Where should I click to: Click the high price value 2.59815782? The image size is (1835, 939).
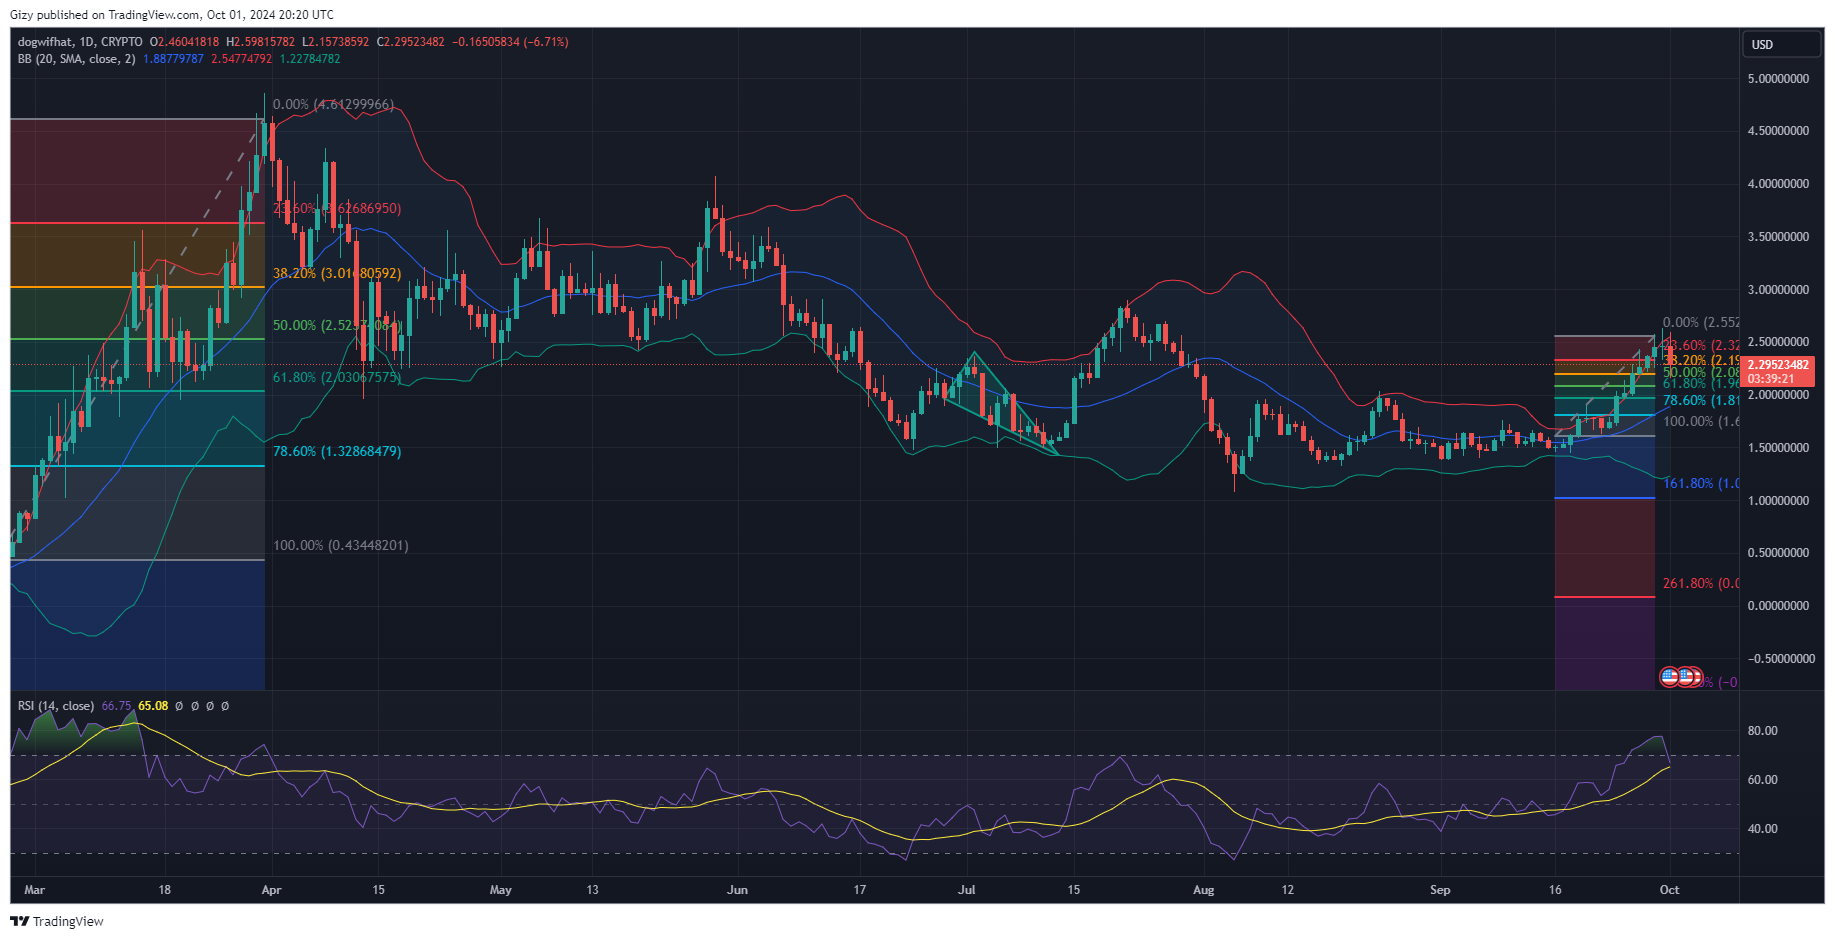[x=265, y=42]
